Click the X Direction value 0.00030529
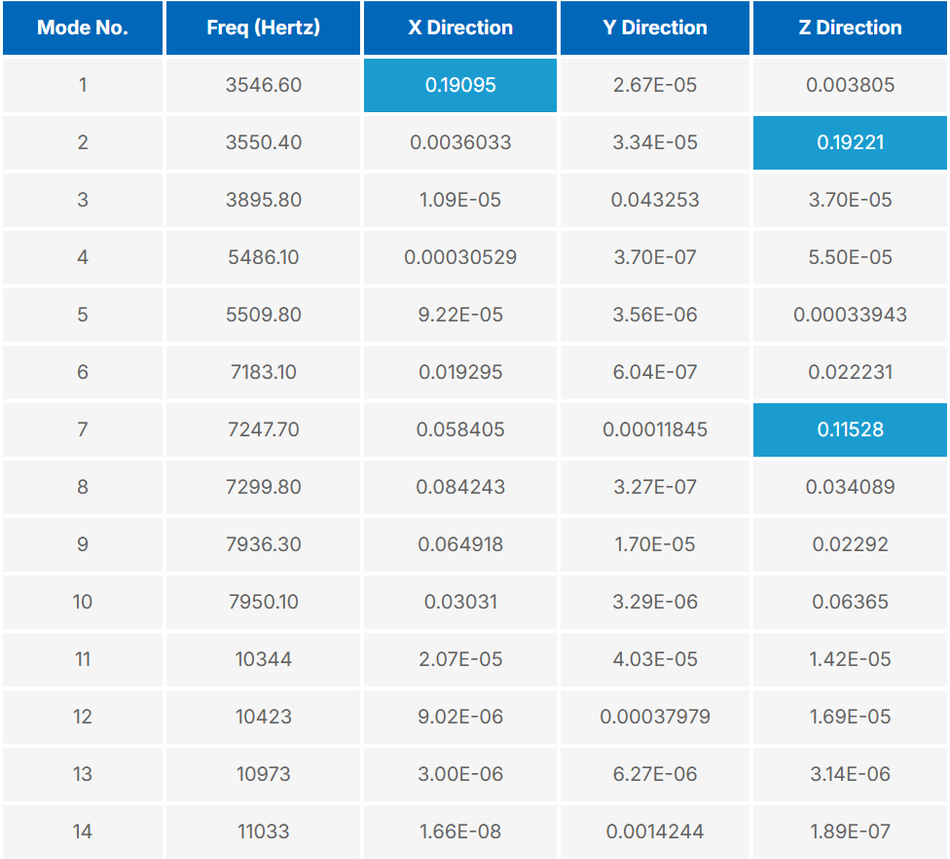950x859 pixels. pyautogui.click(x=460, y=257)
